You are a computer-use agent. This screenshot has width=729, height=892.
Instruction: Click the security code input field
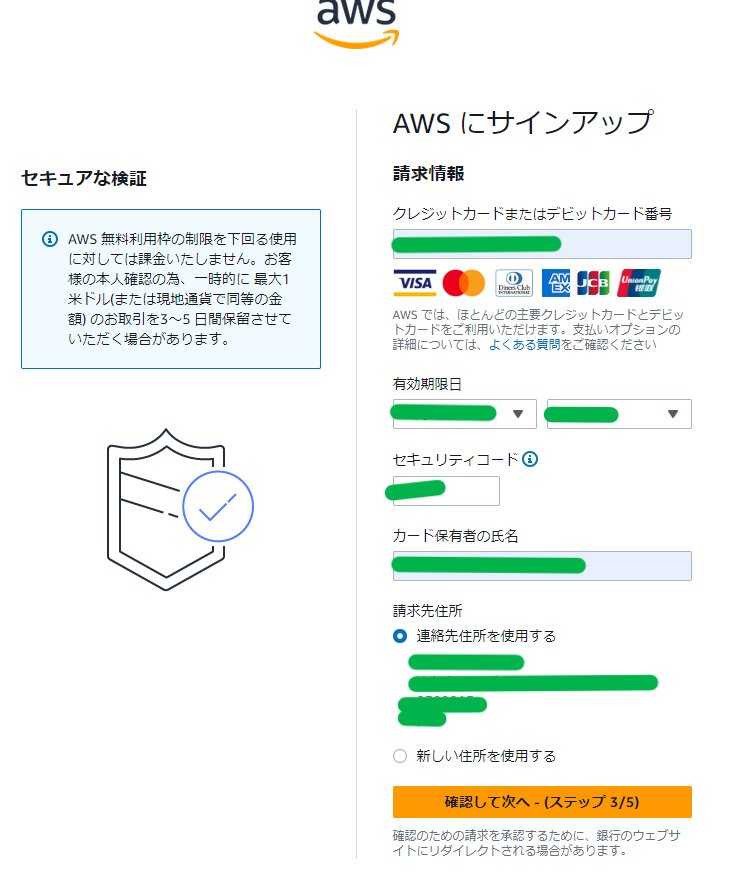coord(446,491)
